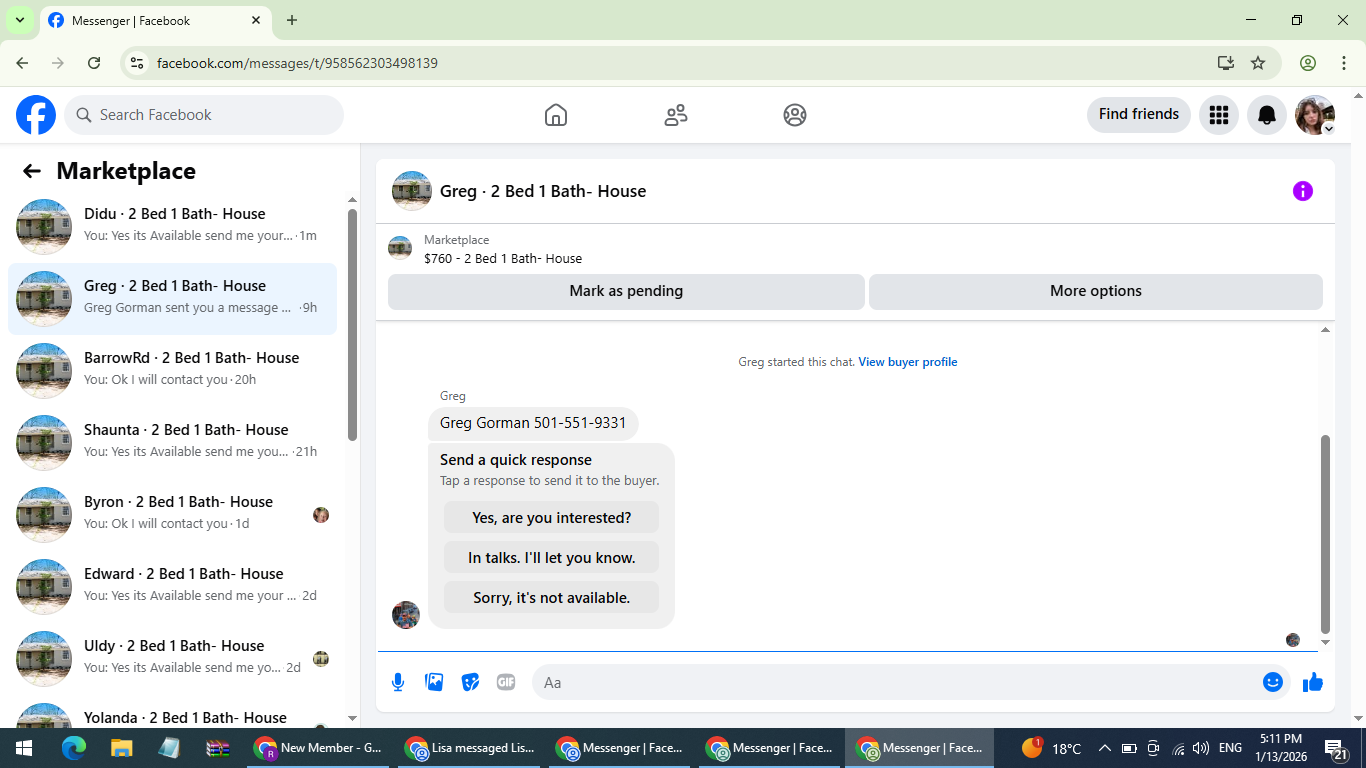Switch to New Member taskbar window
The height and width of the screenshot is (768, 1366).
(x=320, y=748)
